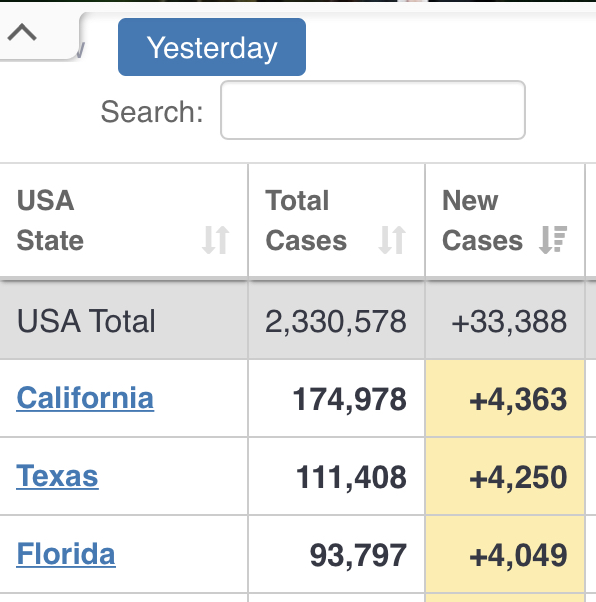Select the USA Total row label

point(86,321)
